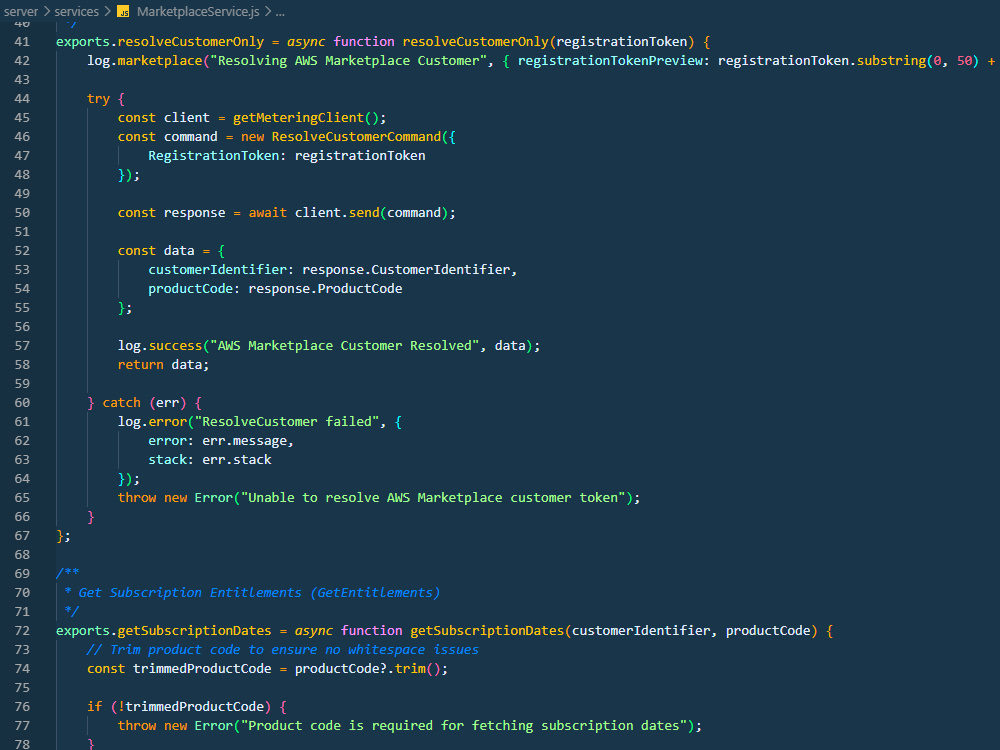
Task: Click 'RegistrationToken' property on line 47
Action: (214, 156)
